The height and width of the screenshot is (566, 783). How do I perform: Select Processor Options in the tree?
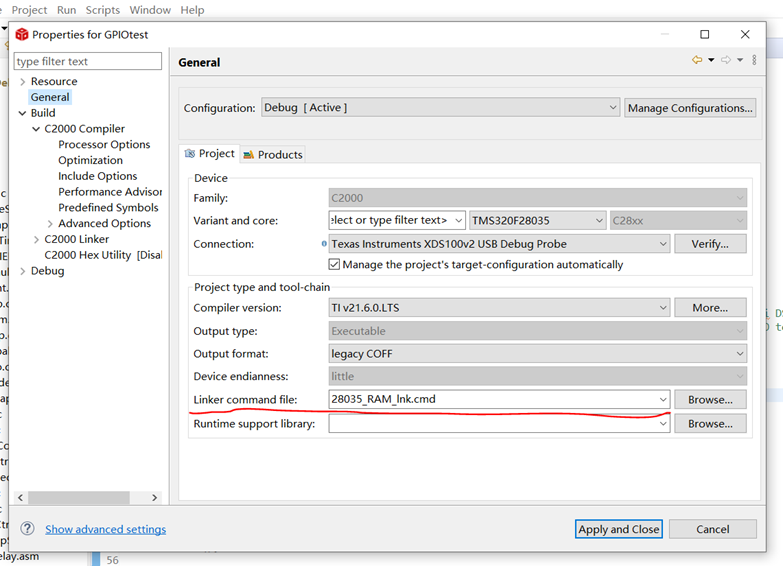[104, 145]
